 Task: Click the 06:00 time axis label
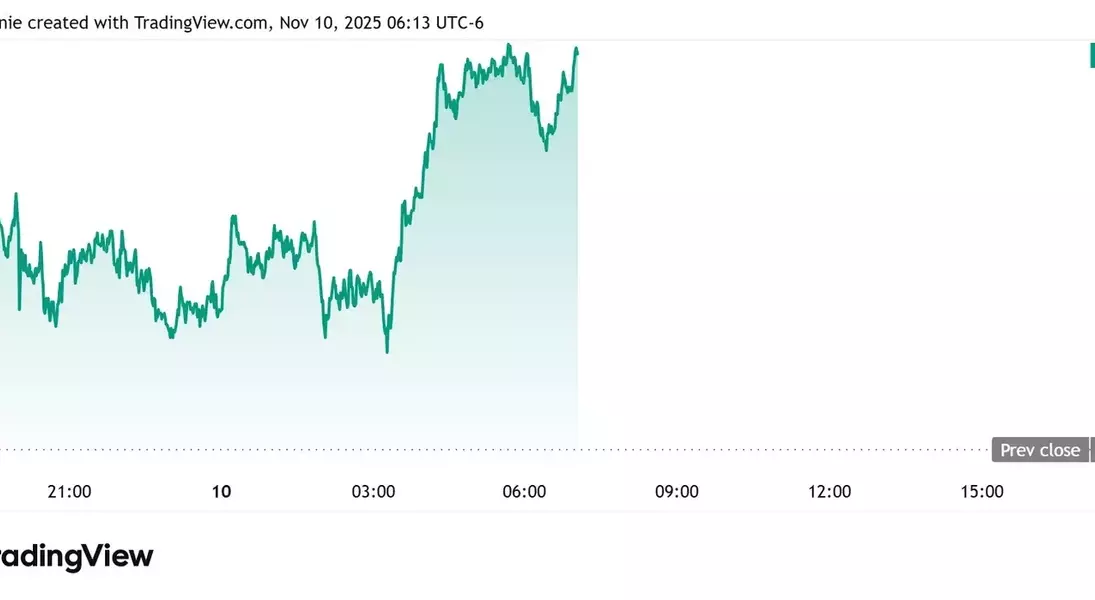[x=525, y=491]
